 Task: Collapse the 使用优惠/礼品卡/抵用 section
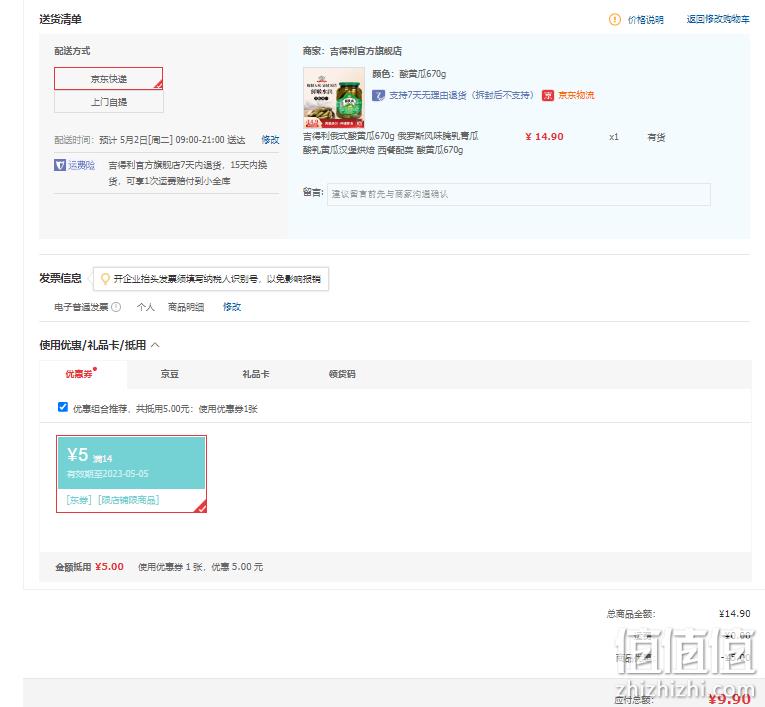point(155,345)
